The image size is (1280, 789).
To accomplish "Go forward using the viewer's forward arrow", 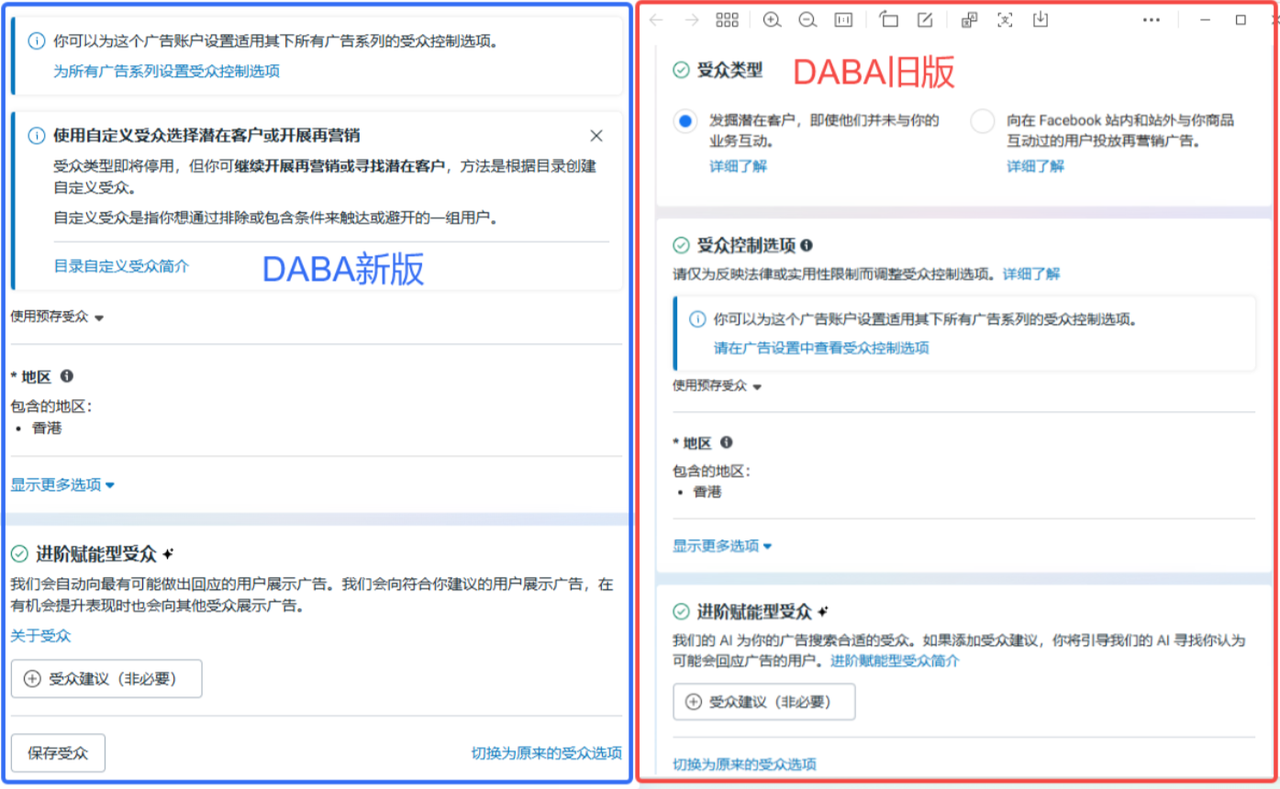I will [x=691, y=20].
